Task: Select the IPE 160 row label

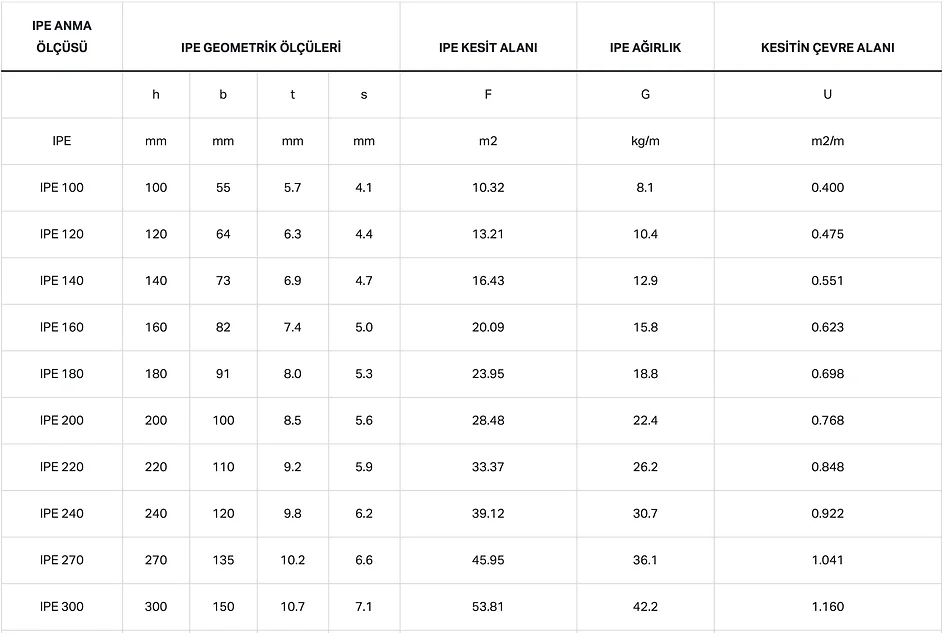Action: click(61, 327)
